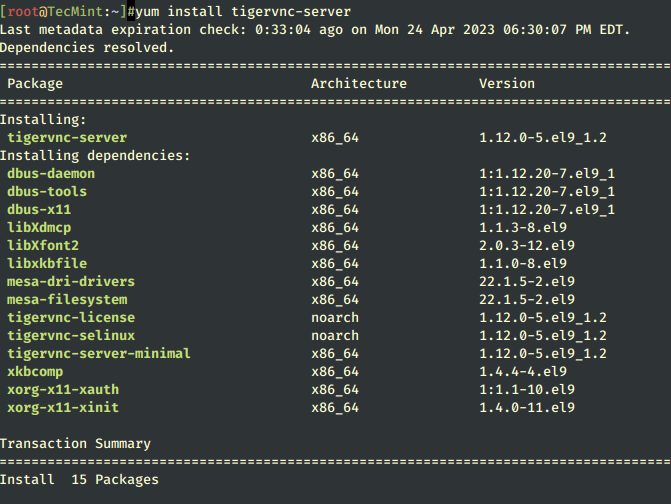Click the dbus-daemon package row

pos(311,174)
